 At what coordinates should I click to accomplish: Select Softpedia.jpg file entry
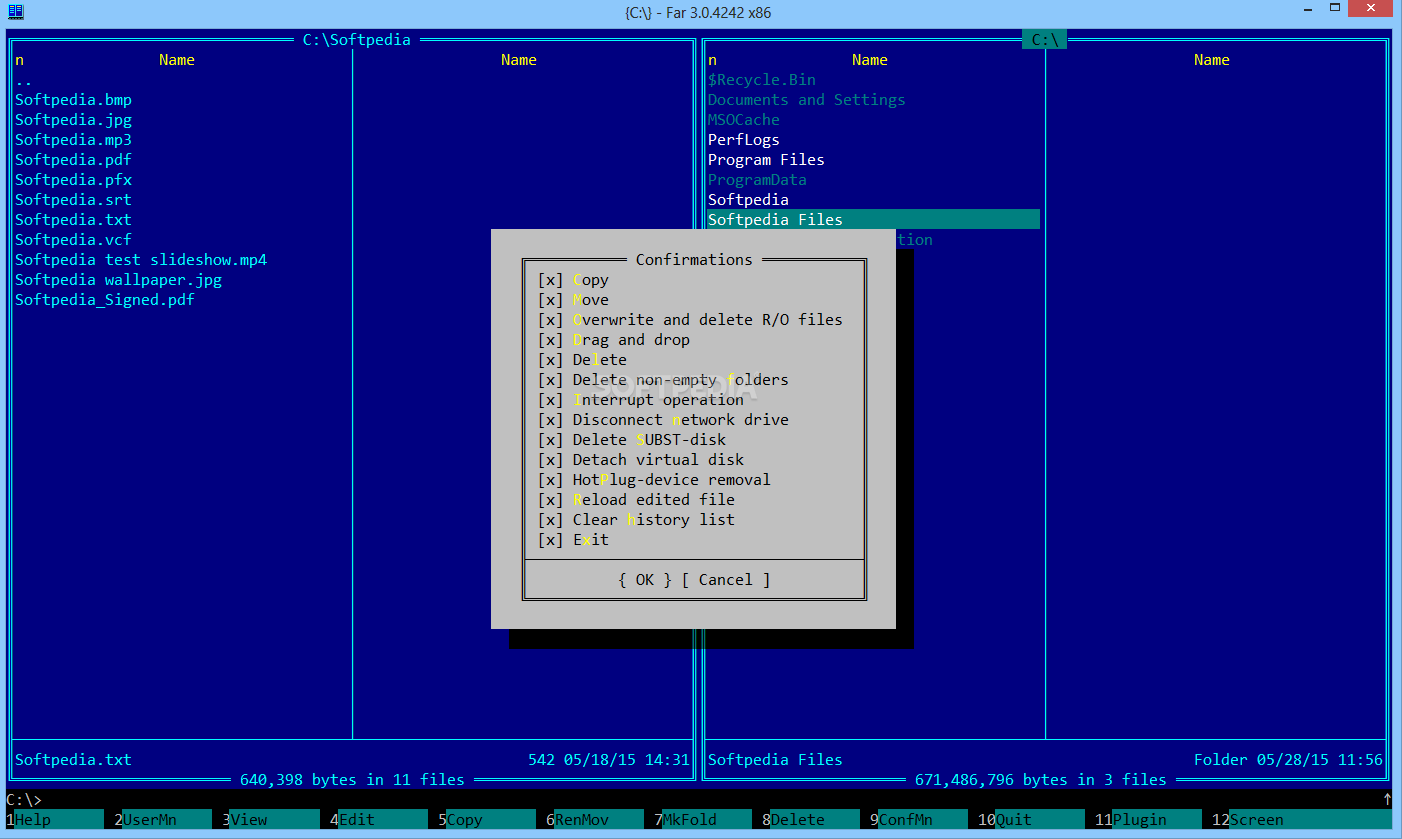click(73, 120)
